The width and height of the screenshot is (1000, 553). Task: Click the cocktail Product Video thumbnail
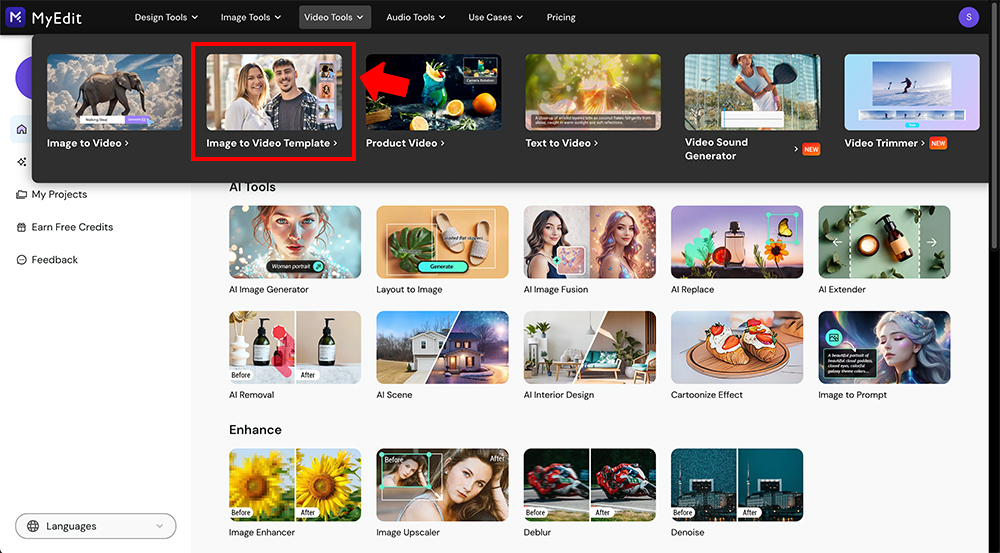434,92
